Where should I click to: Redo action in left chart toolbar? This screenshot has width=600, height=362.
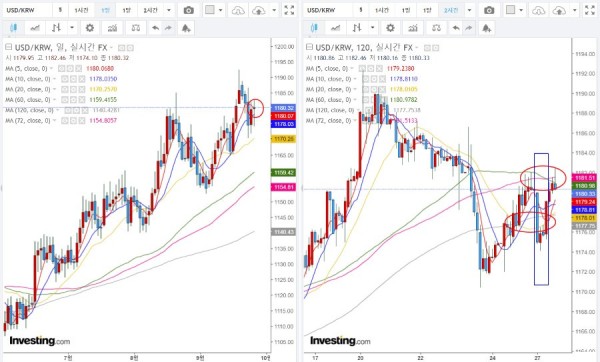168,28
